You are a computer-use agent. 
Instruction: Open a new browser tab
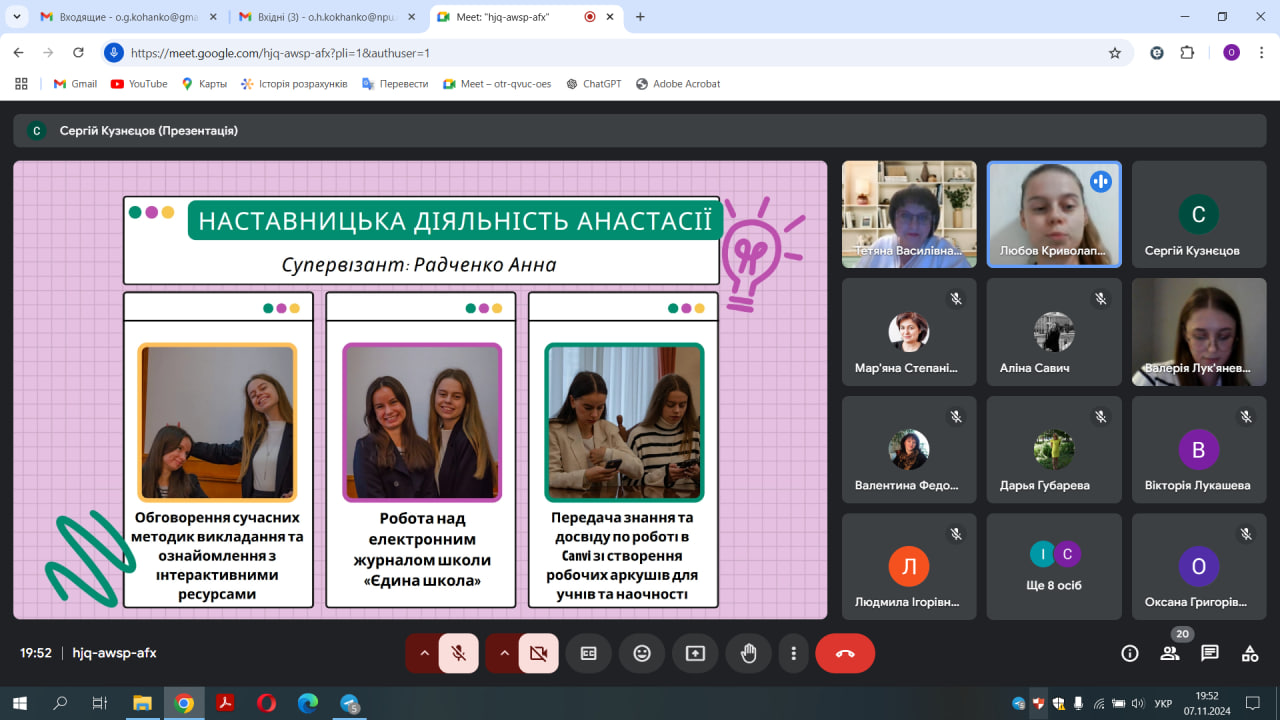tap(640, 17)
